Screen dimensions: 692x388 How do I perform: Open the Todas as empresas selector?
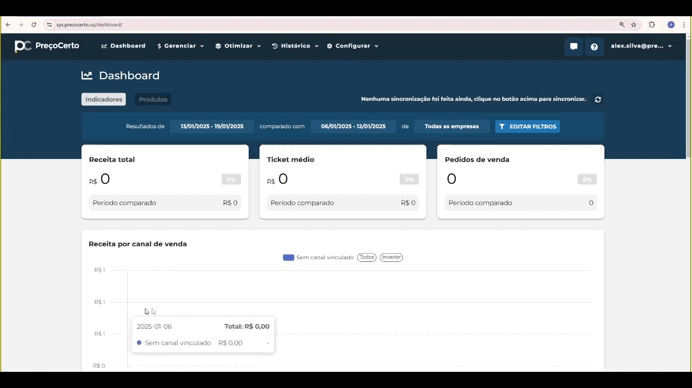coord(451,126)
